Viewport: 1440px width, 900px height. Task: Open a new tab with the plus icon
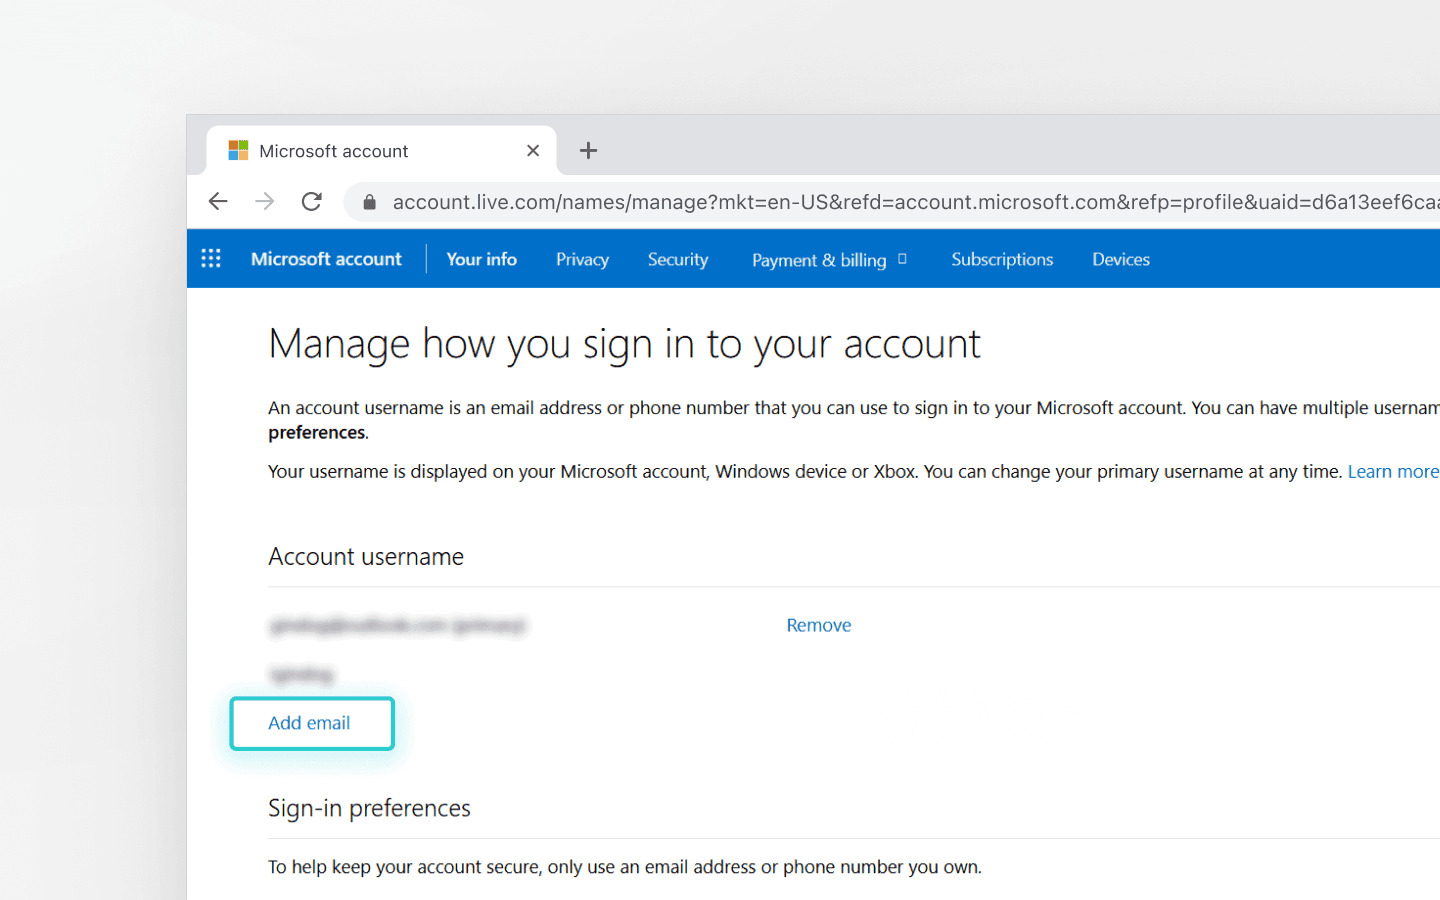tap(588, 150)
